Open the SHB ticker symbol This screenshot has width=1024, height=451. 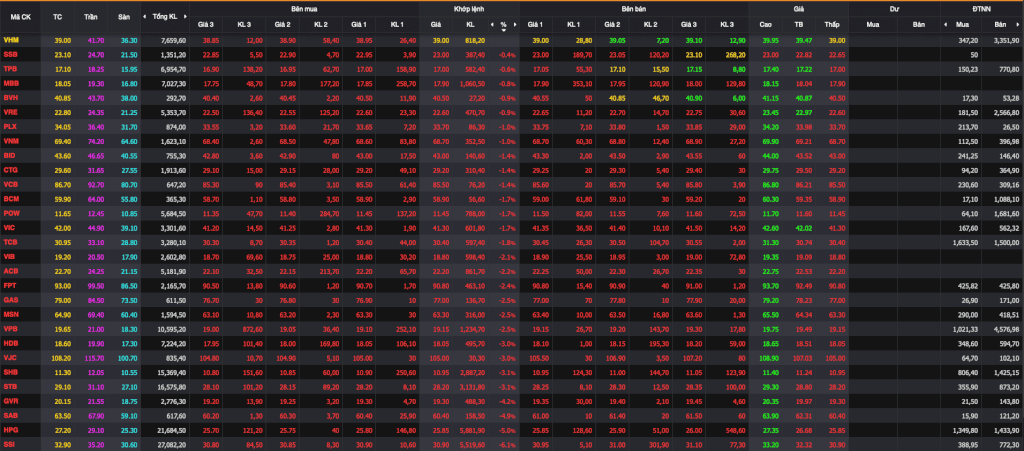tap(10, 371)
